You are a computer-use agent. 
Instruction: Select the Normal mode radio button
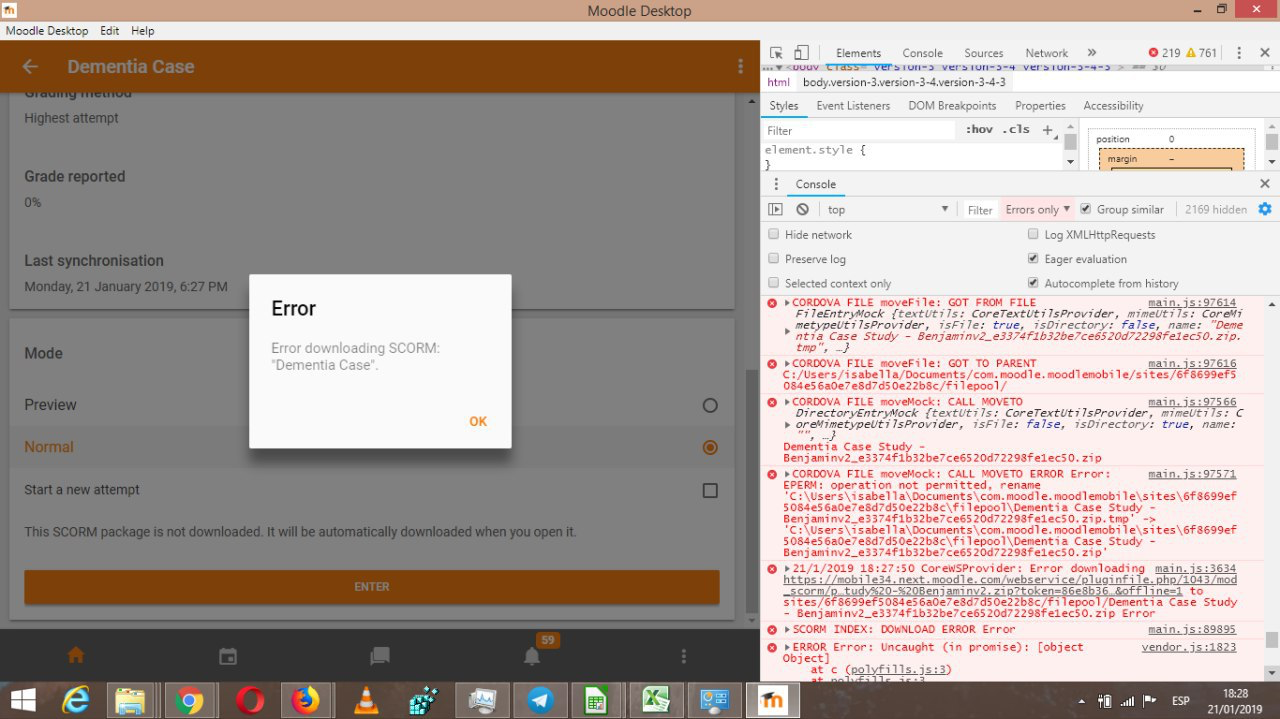coord(710,447)
